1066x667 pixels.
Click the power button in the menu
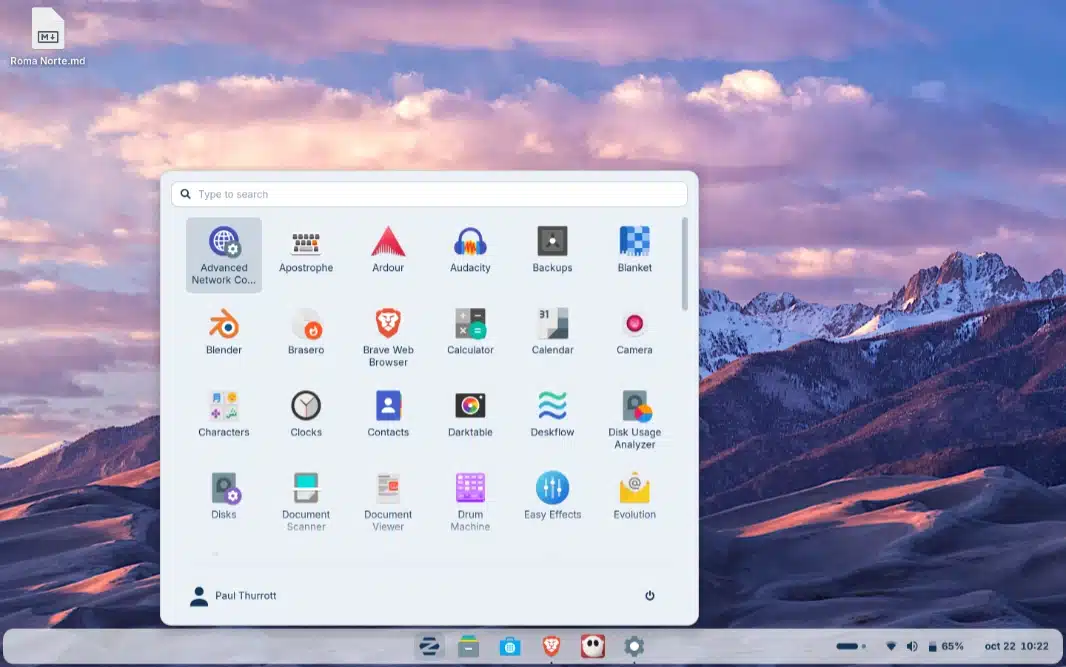649,596
